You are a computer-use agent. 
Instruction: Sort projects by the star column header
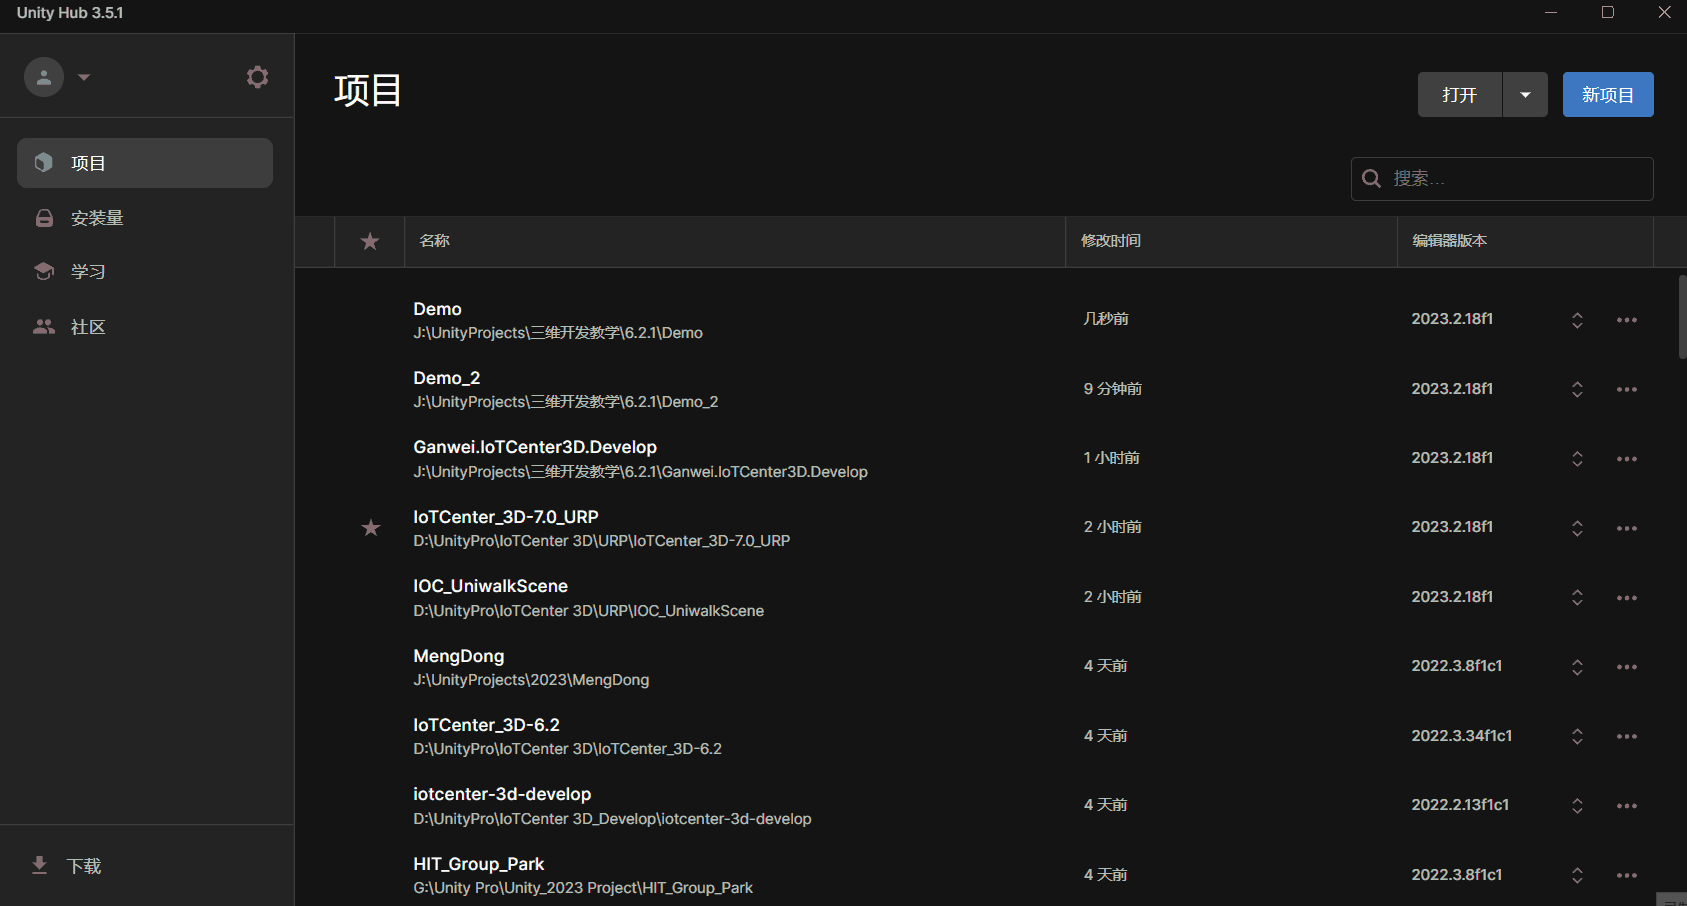(370, 241)
